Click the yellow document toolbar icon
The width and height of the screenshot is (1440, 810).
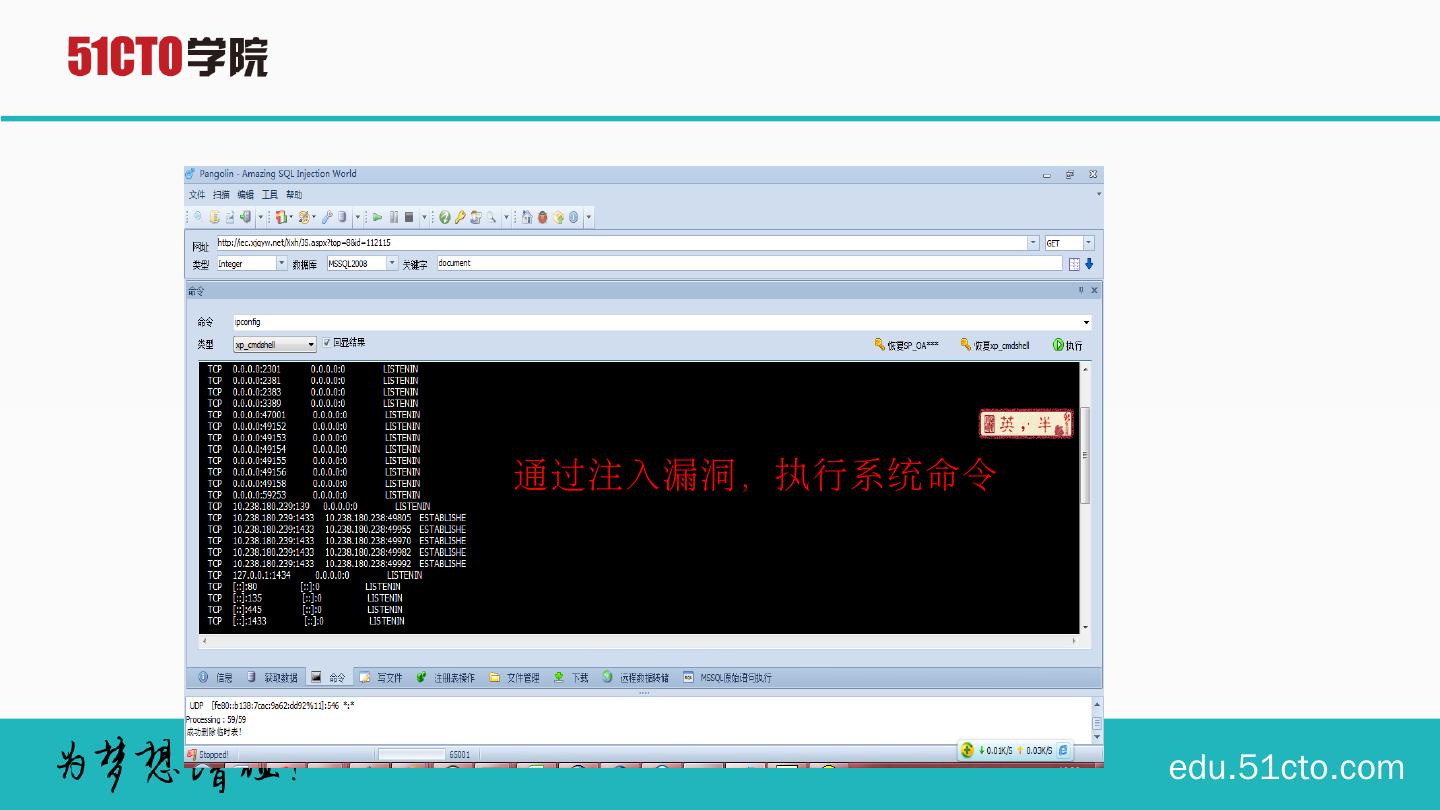tap(214, 217)
